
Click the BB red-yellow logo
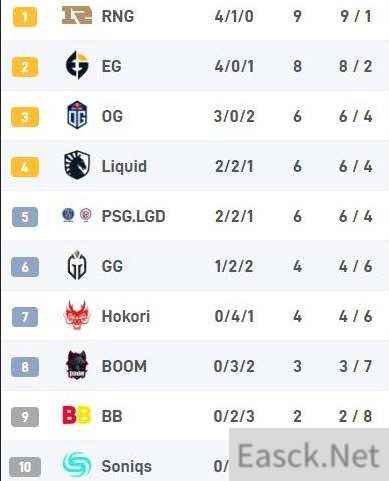[77, 415]
